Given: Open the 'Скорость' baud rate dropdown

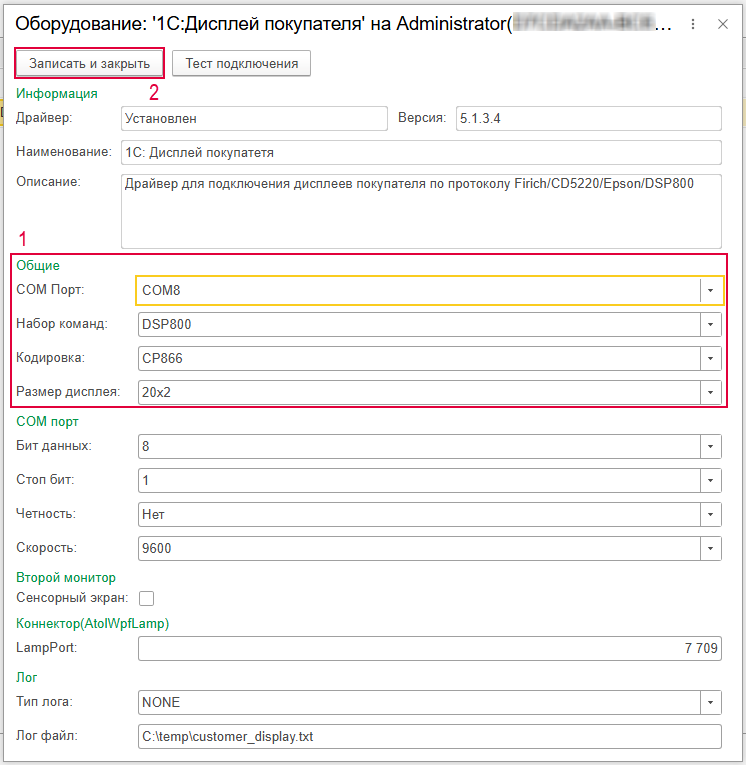Looking at the screenshot, I should point(710,548).
